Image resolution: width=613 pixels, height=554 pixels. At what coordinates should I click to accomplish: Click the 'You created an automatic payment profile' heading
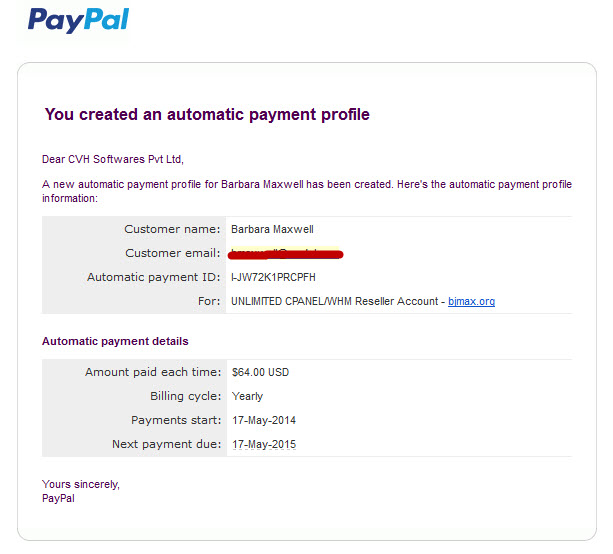(207, 115)
